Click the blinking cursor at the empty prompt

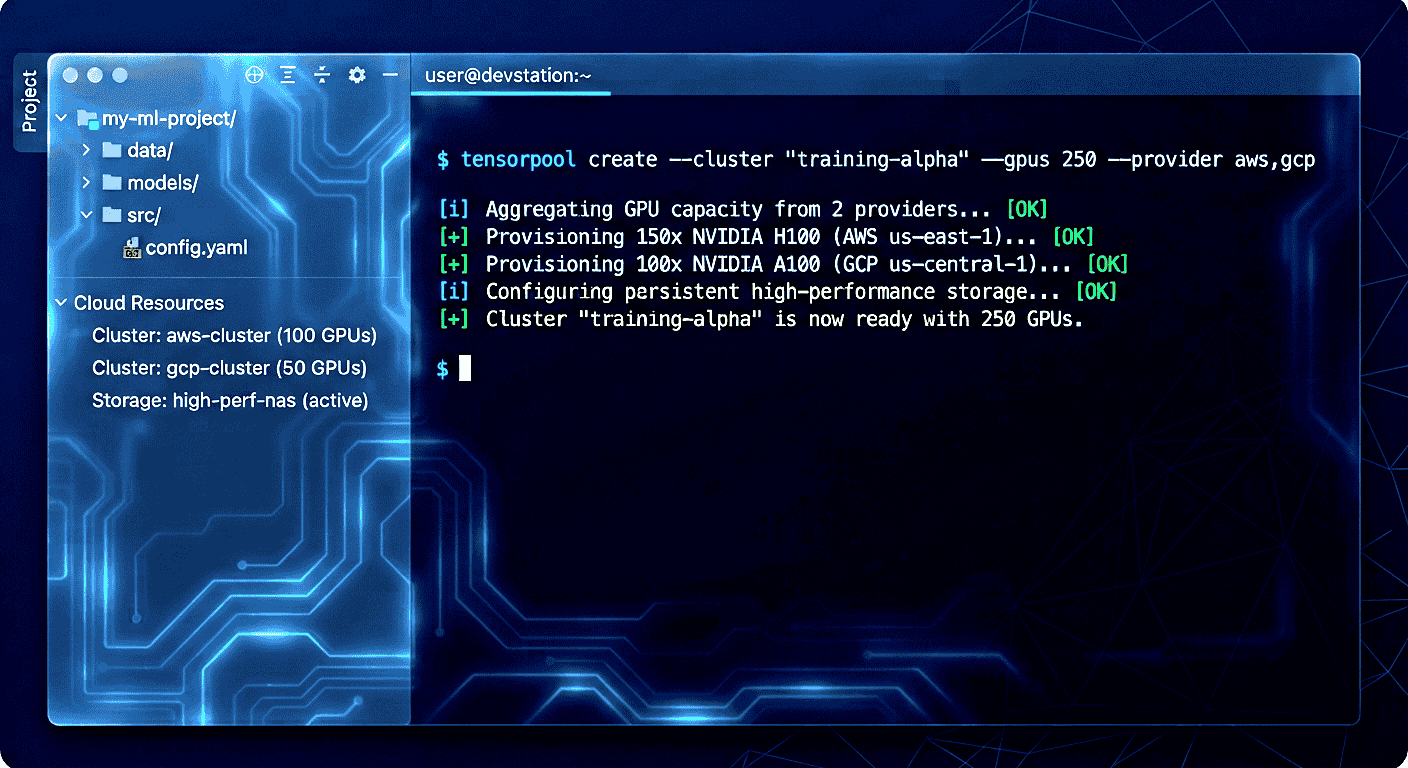(x=465, y=369)
